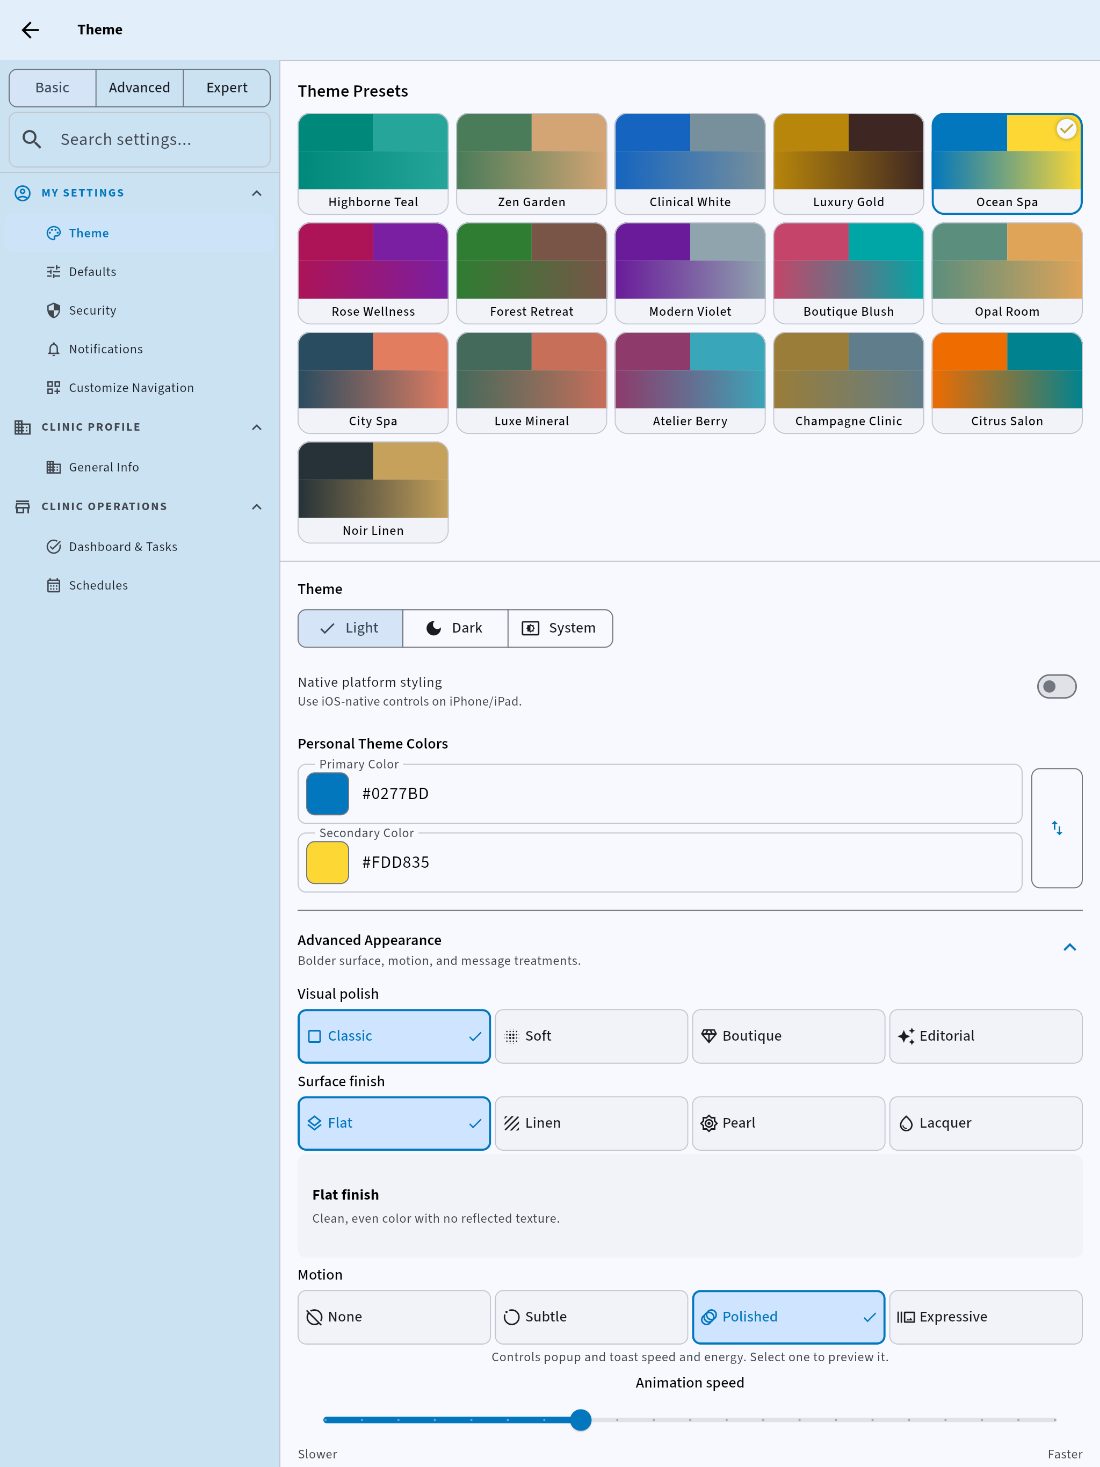This screenshot has width=1100, height=1467.
Task: Click the Defaults sliders icon
Action: (x=54, y=272)
